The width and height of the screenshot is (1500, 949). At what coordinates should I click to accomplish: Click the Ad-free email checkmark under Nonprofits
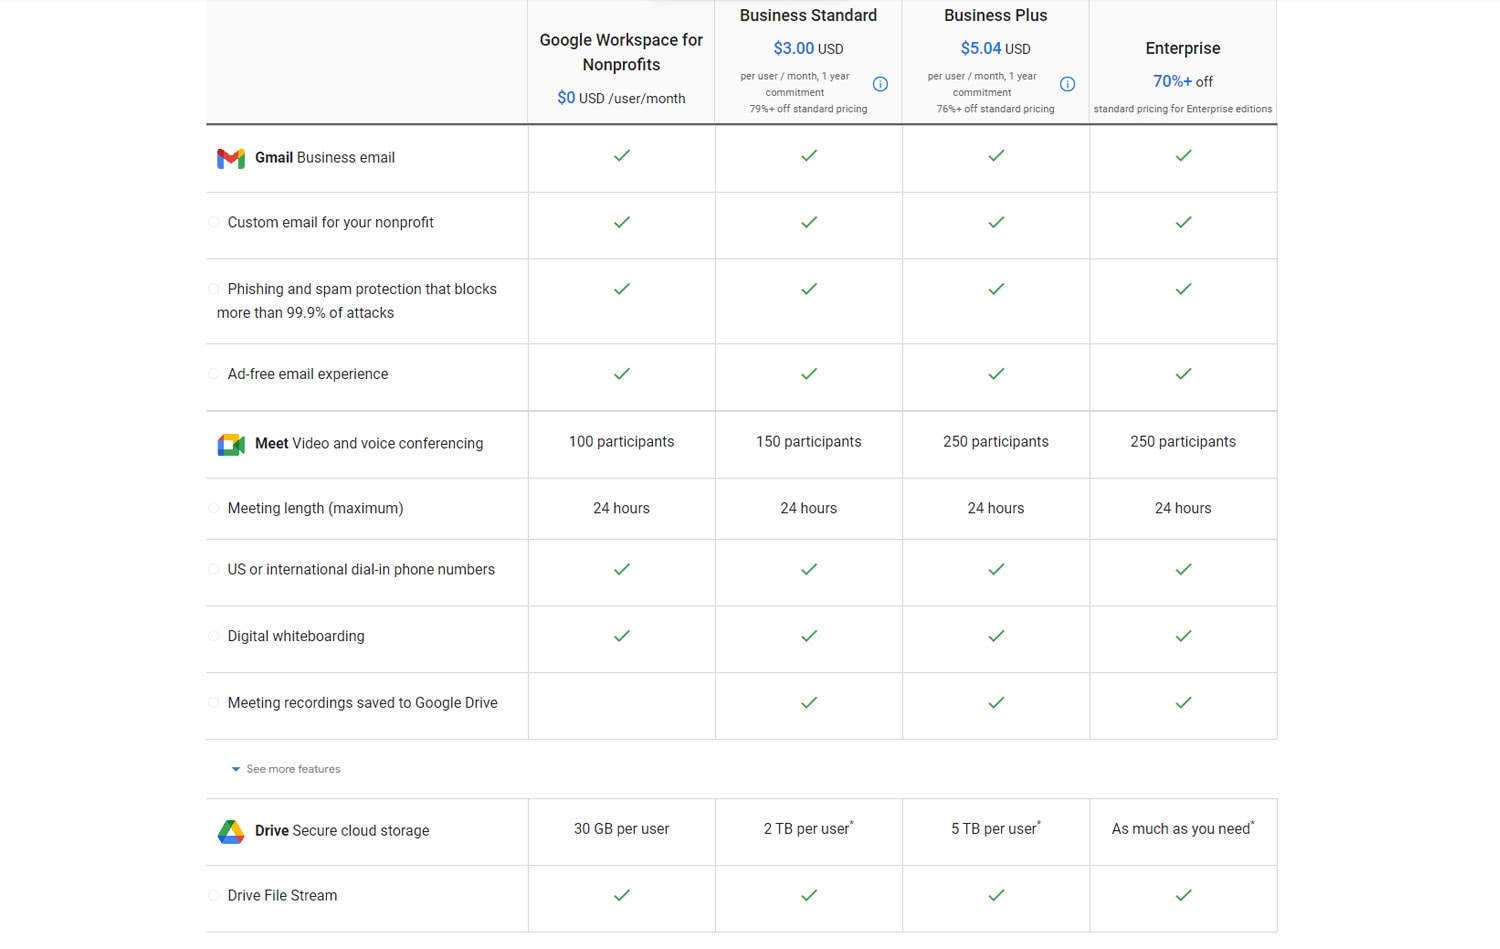(x=621, y=374)
